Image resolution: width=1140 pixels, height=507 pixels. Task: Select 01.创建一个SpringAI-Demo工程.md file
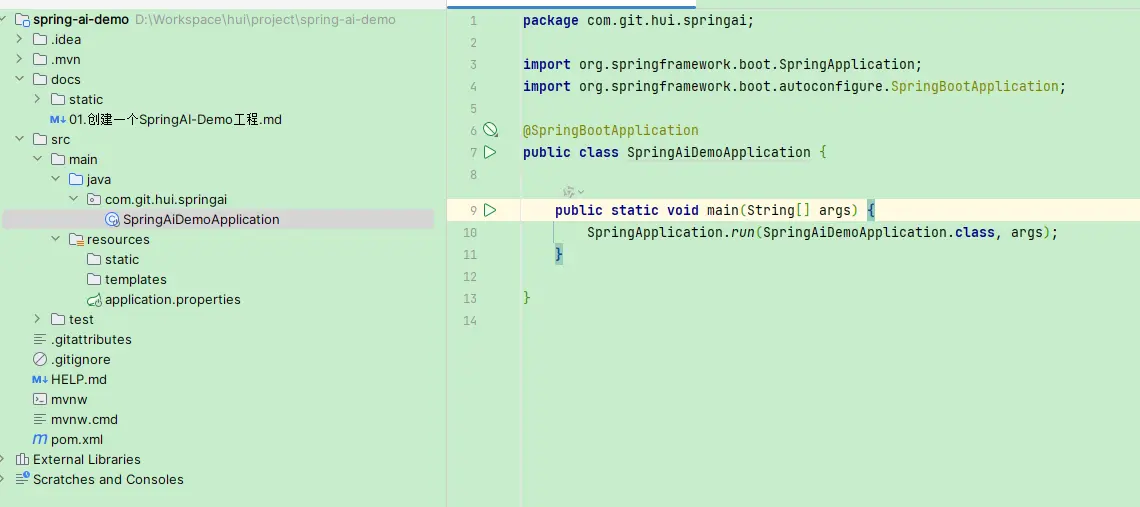(175, 119)
